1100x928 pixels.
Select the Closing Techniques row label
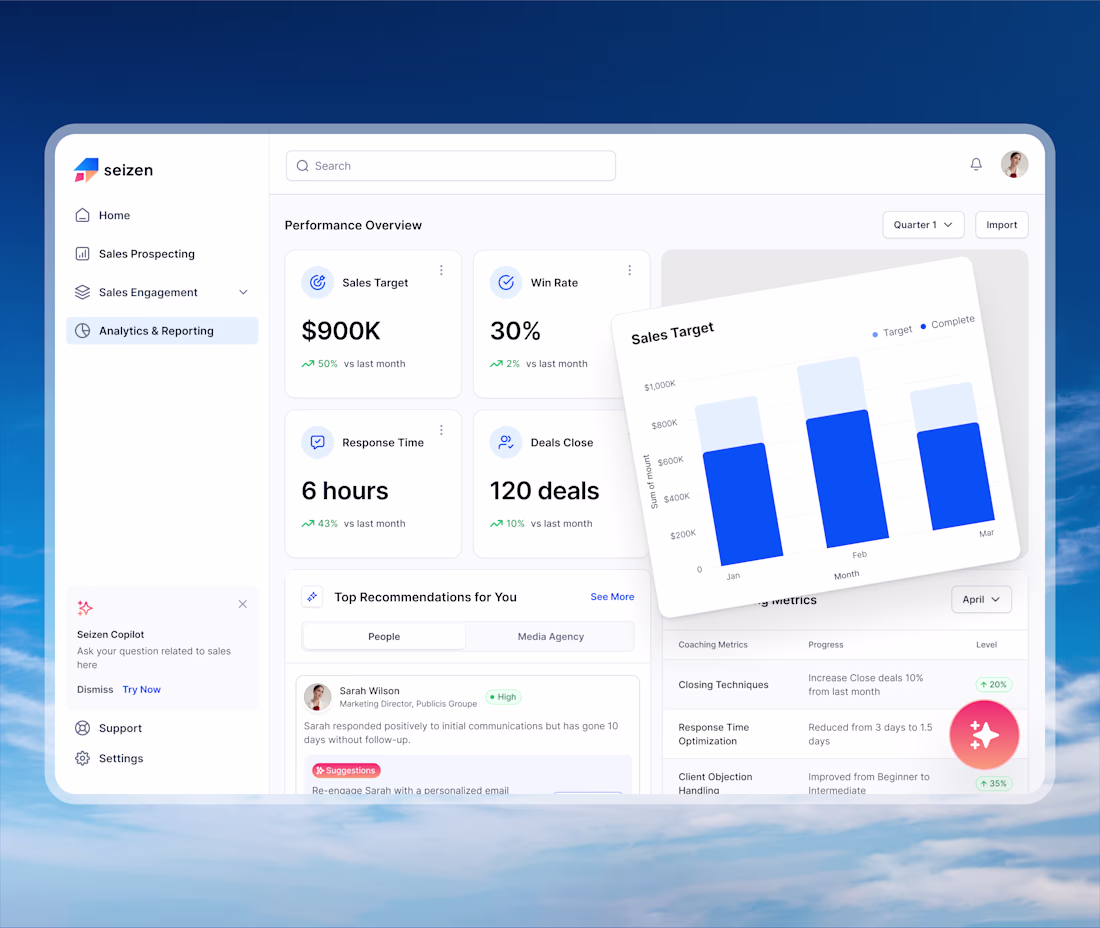(x=723, y=685)
